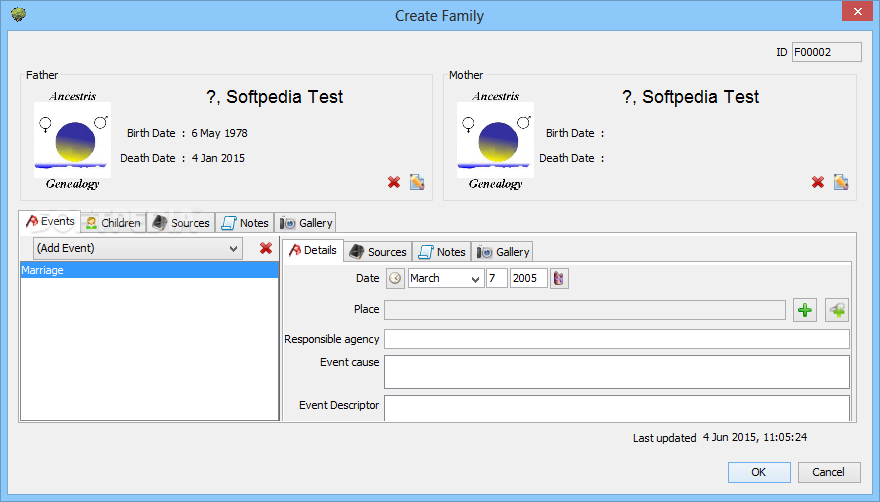Click the Event Descriptor text area

pyautogui.click(x=617, y=408)
